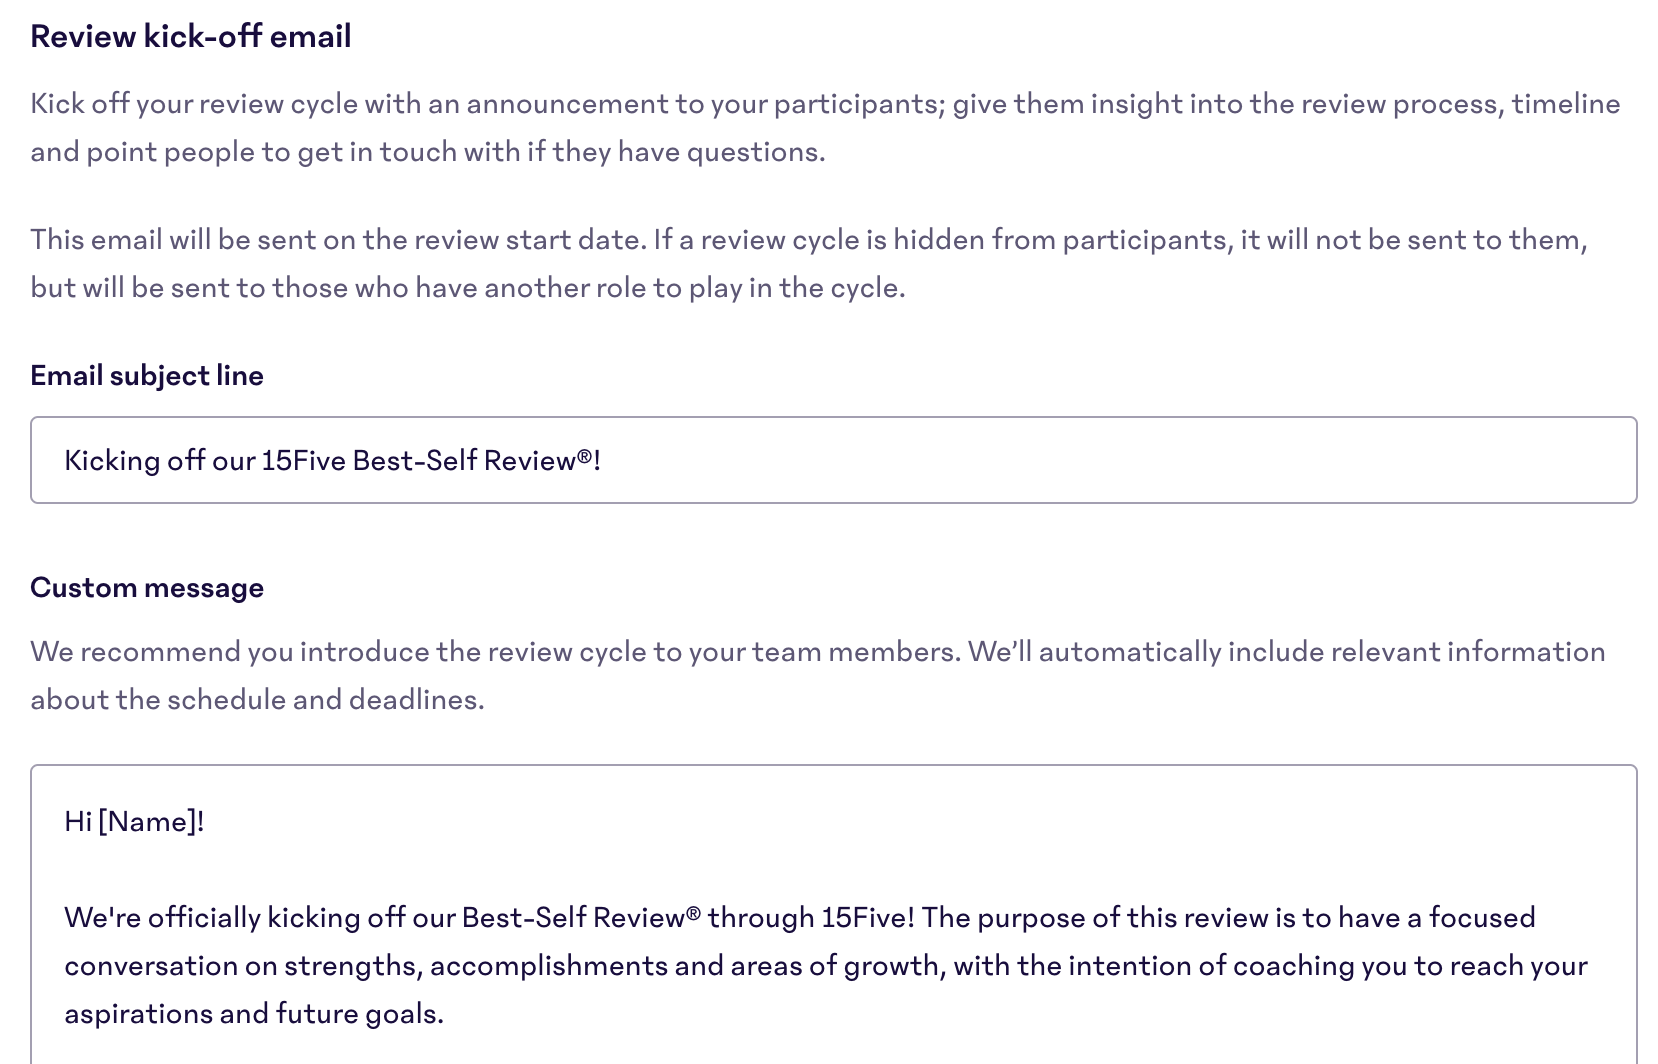Click the word "15Five" in the message body

click(x=868, y=917)
